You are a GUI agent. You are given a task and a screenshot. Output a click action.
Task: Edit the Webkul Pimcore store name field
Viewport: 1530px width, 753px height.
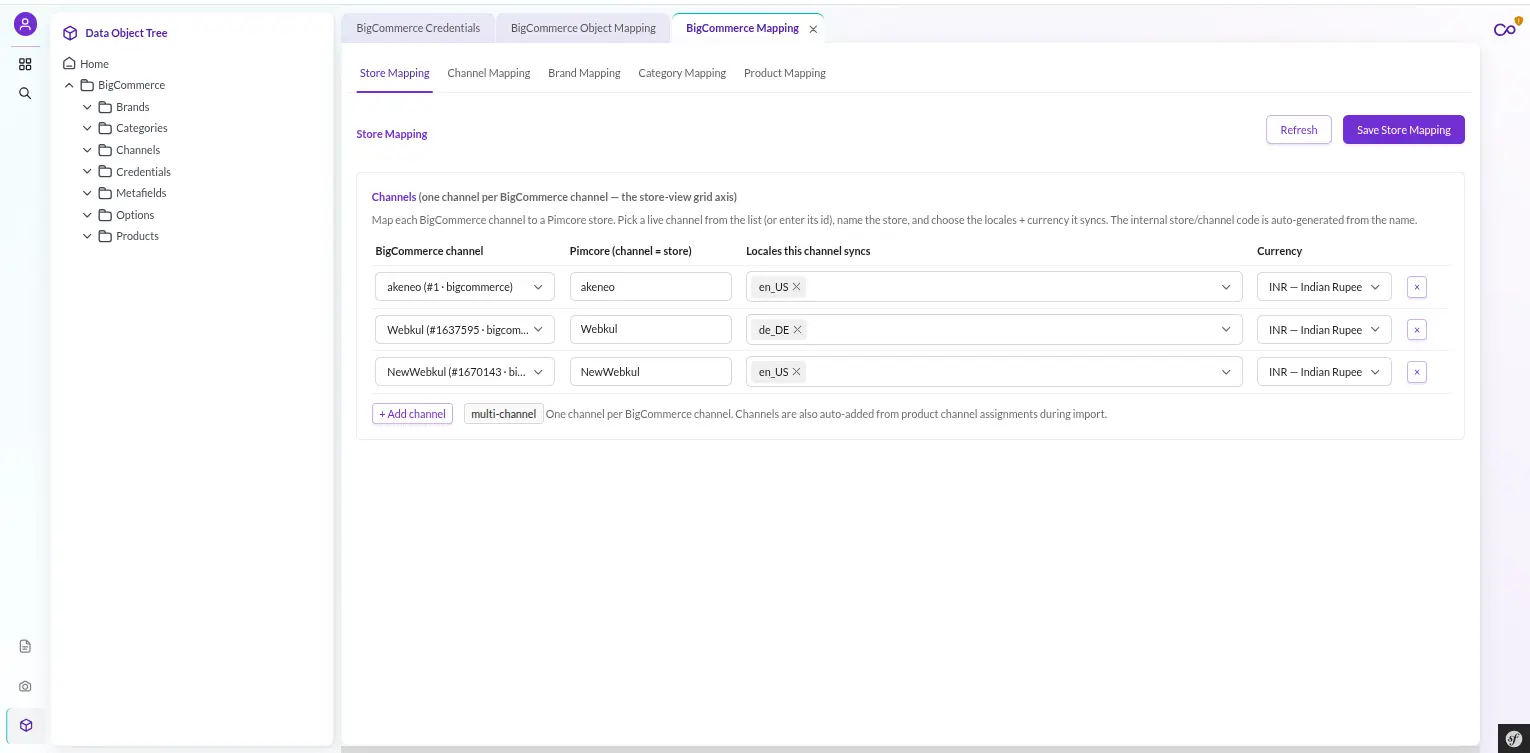651,330
